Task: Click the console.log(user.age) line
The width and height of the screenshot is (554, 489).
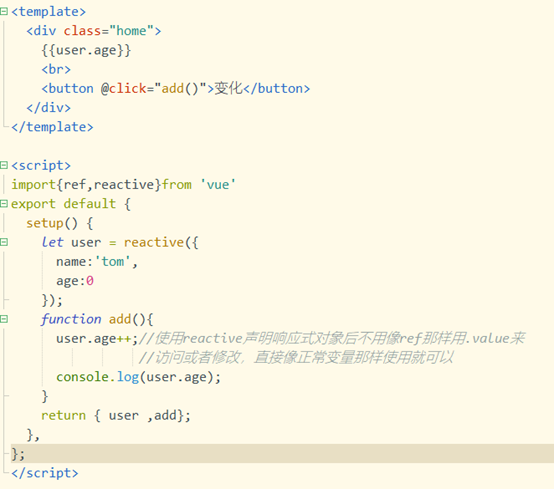Action: [x=138, y=377]
